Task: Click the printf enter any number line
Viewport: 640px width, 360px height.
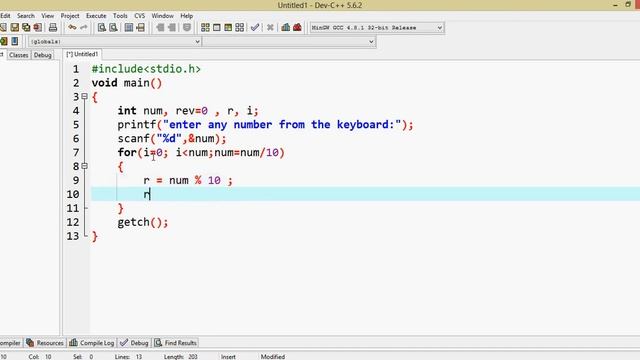Action: coord(265,124)
